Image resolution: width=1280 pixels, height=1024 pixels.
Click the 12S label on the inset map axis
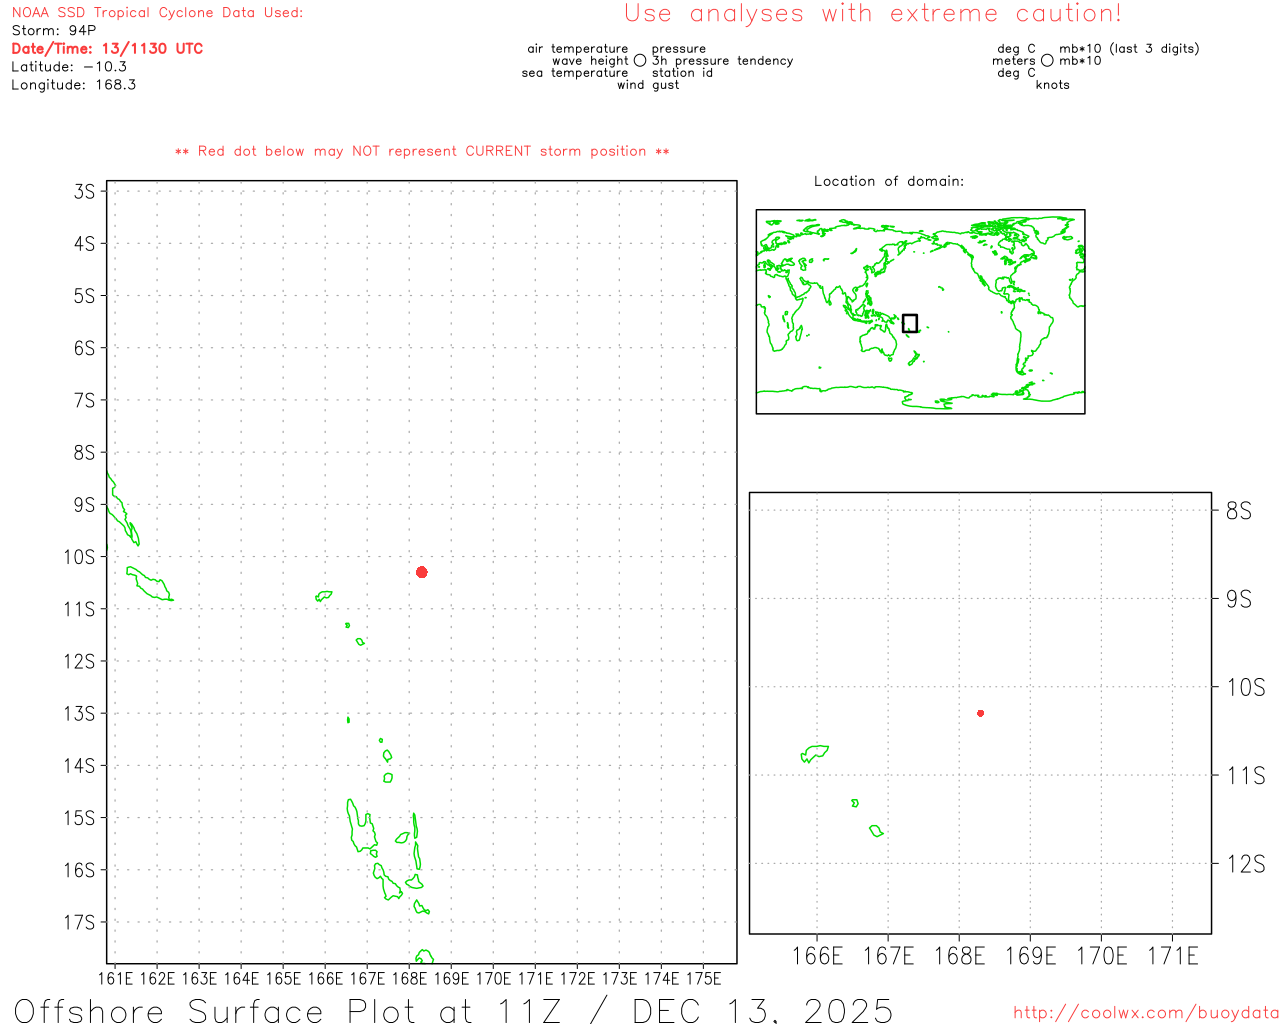coord(1245,864)
